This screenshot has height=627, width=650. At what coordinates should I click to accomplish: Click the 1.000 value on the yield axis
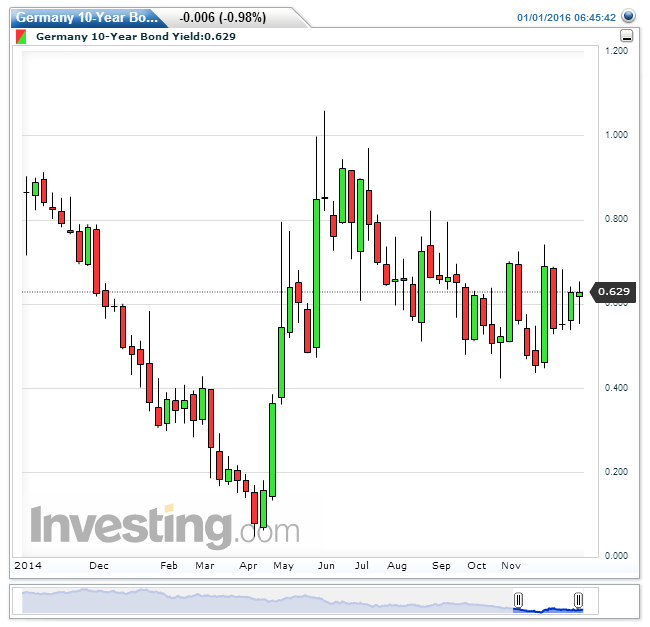tap(616, 135)
